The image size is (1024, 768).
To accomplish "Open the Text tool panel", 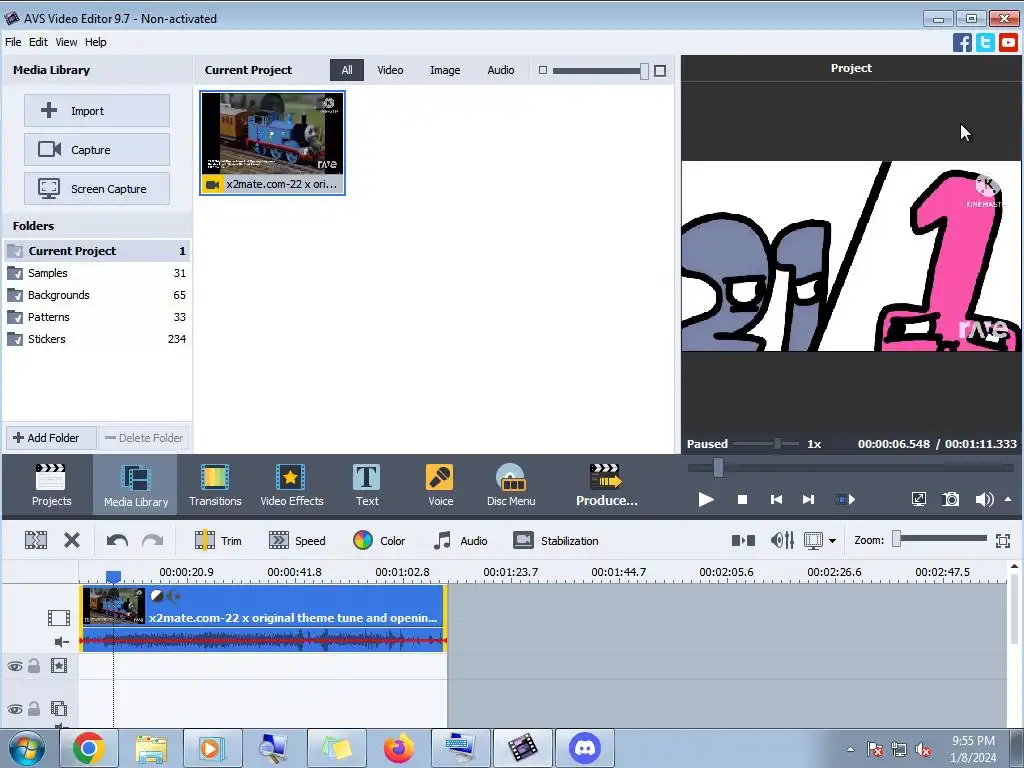I will 366,485.
